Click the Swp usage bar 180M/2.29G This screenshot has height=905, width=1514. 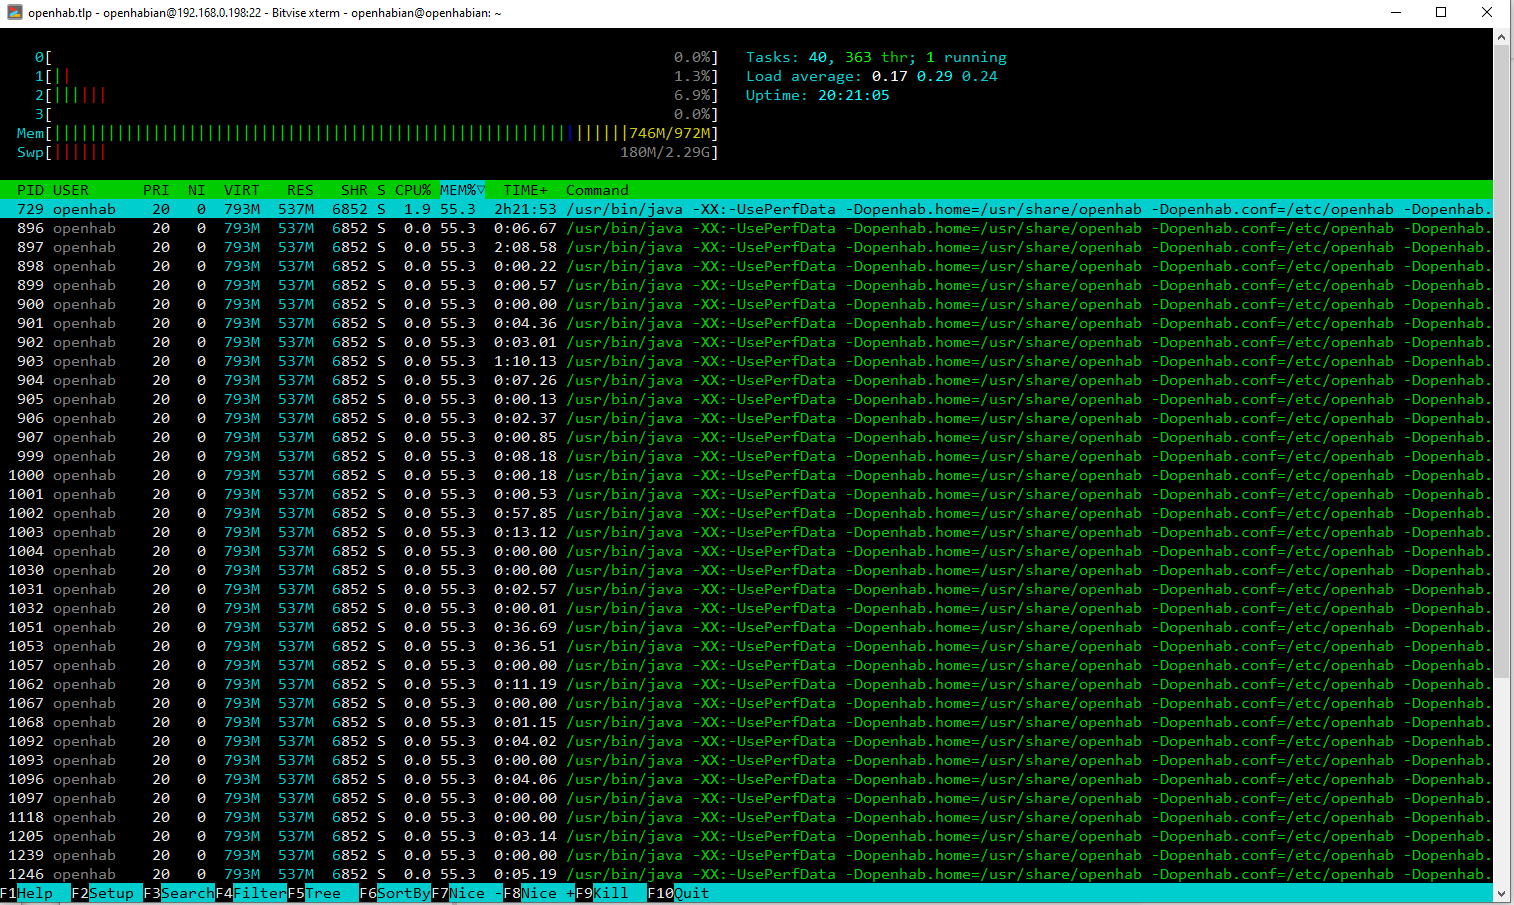(x=367, y=152)
